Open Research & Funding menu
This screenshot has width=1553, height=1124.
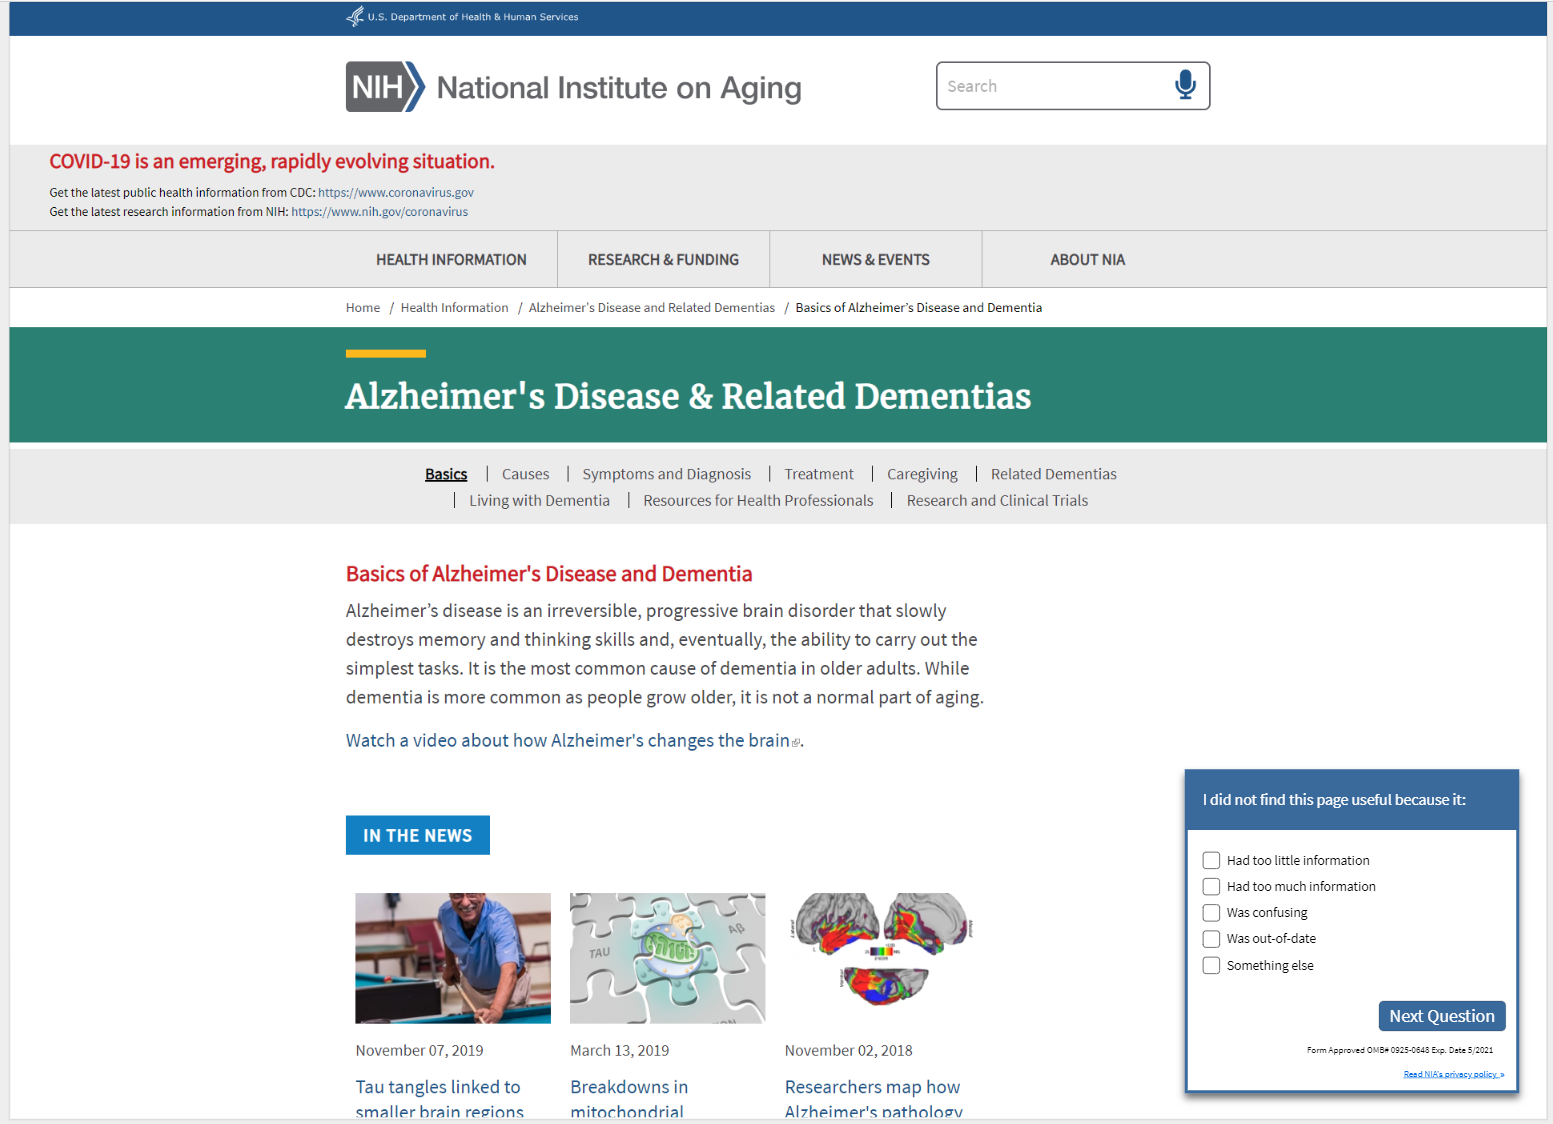(x=663, y=260)
